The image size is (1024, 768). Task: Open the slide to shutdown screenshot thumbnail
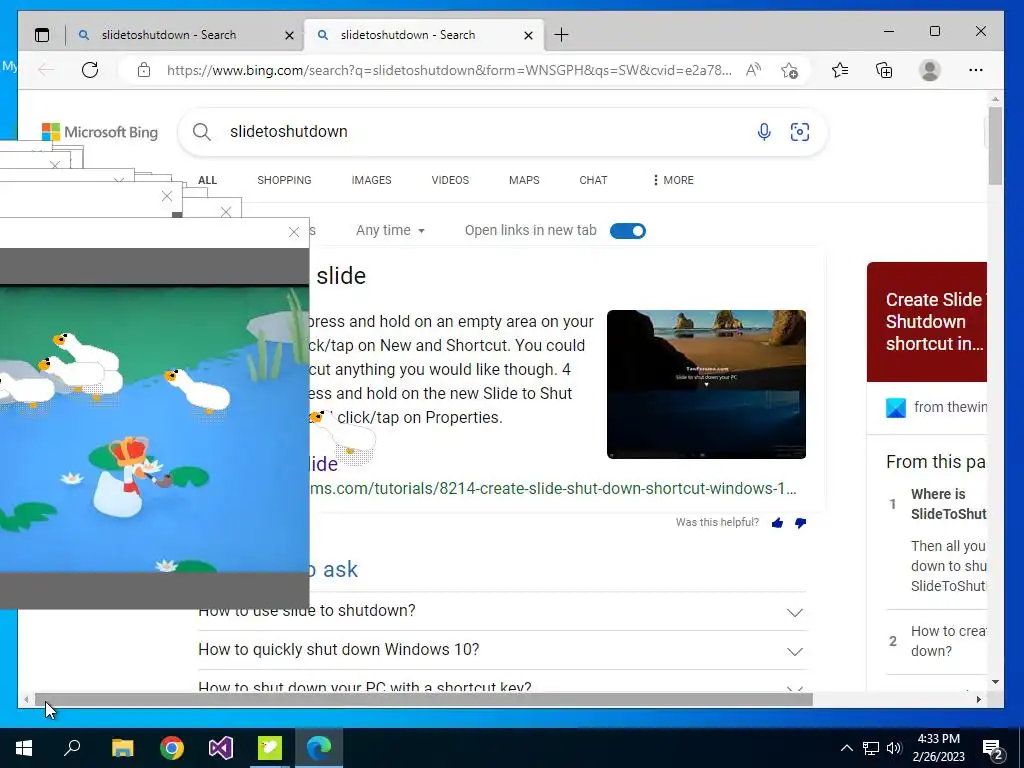click(706, 384)
